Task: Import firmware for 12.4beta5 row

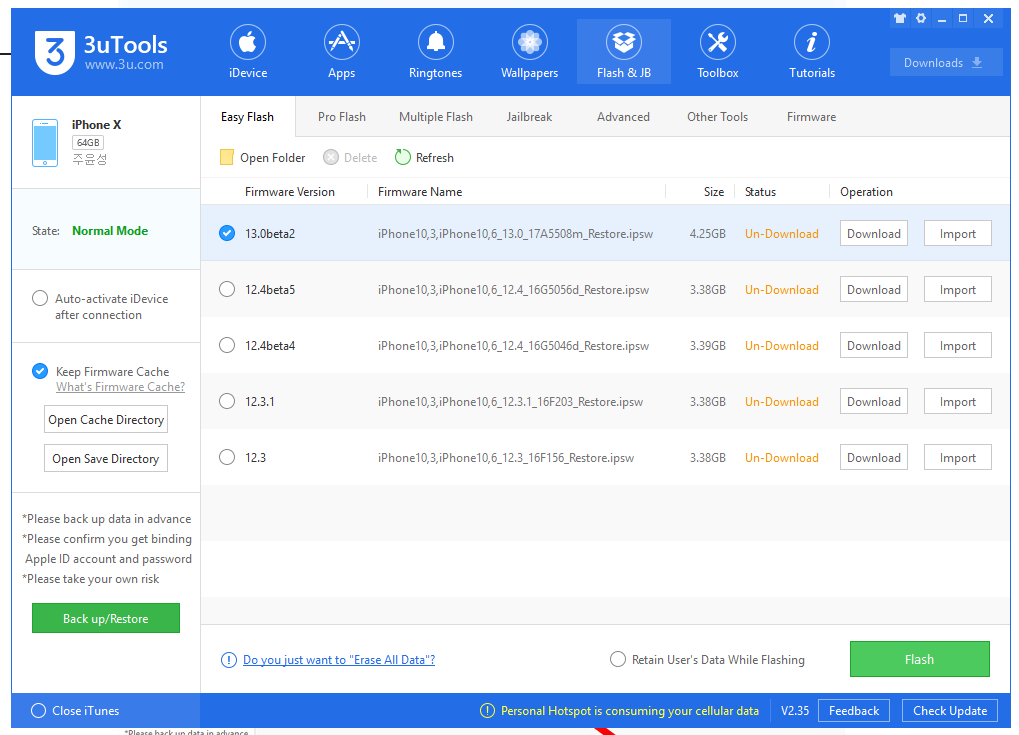Action: 958,289
